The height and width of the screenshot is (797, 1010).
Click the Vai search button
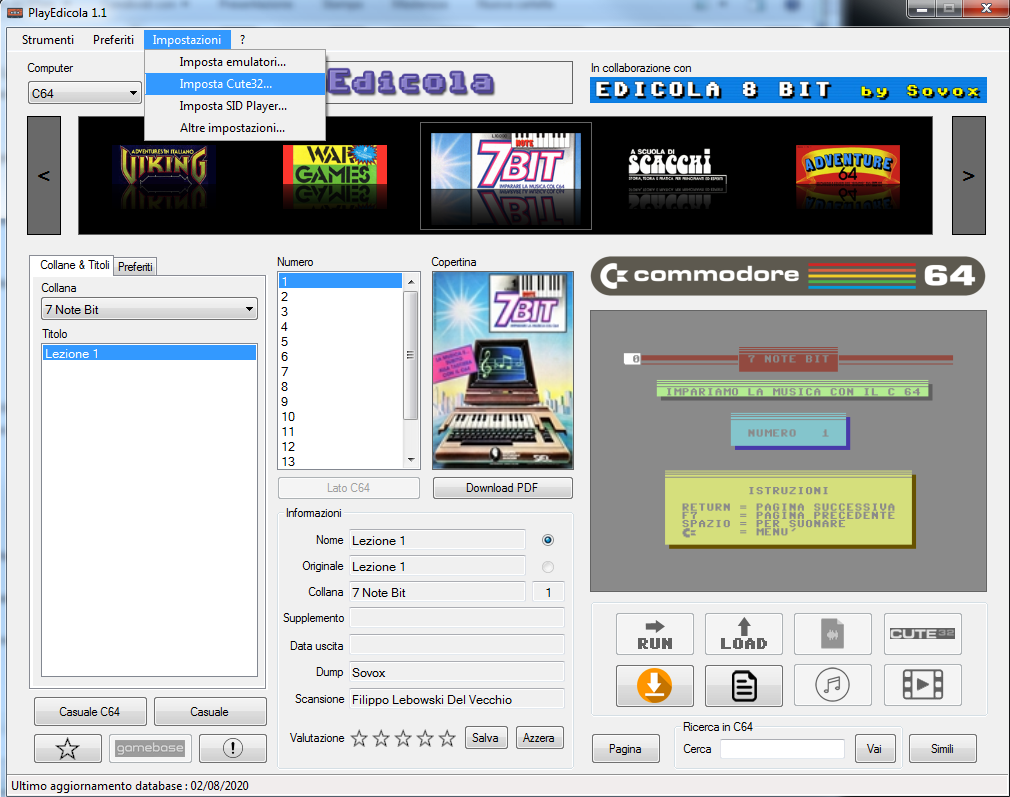[875, 749]
